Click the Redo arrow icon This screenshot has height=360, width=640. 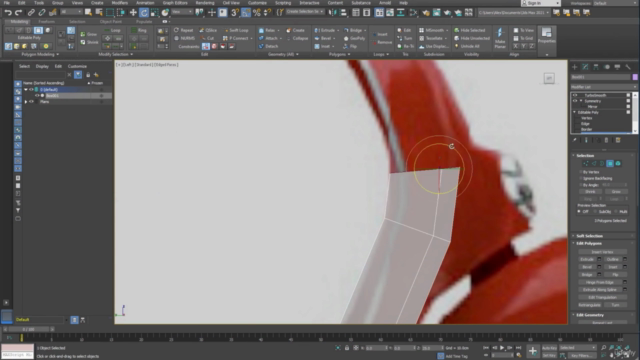tap(18, 13)
